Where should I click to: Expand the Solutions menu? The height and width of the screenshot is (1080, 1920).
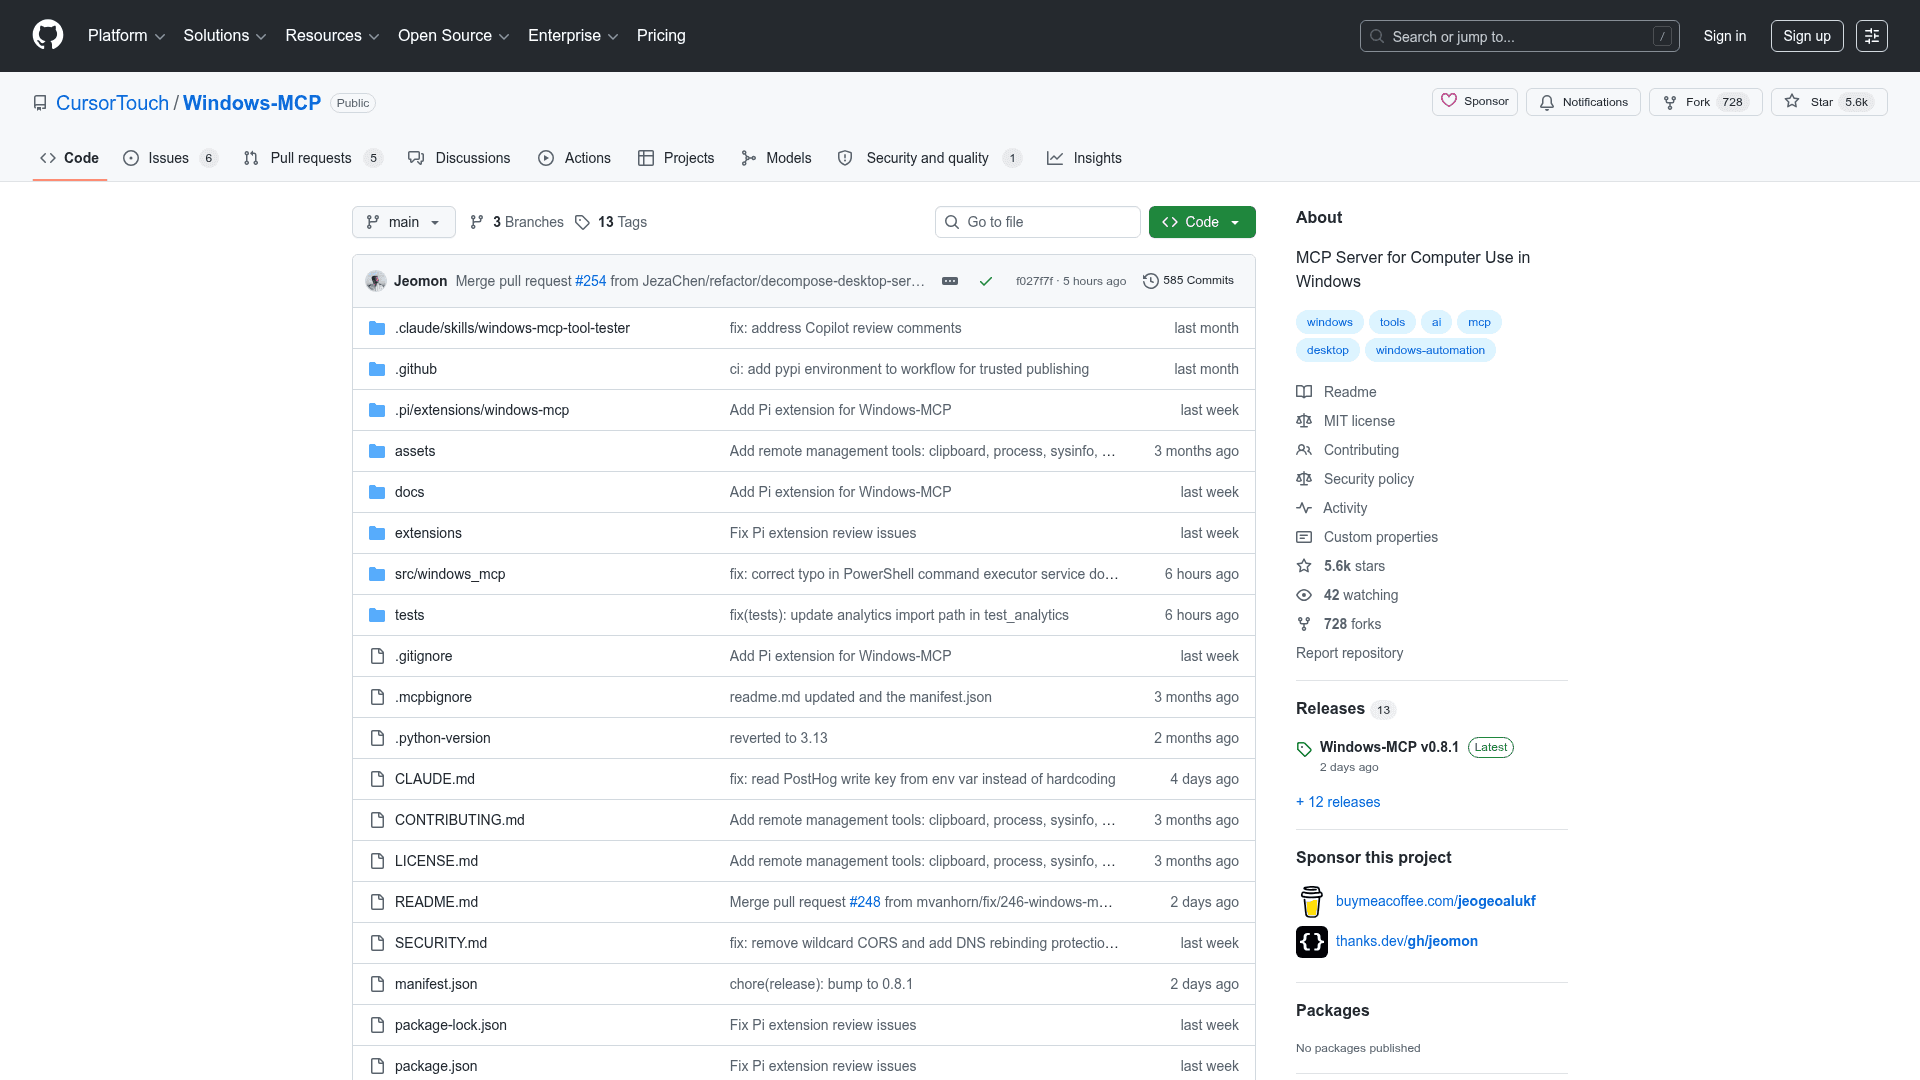click(x=225, y=36)
